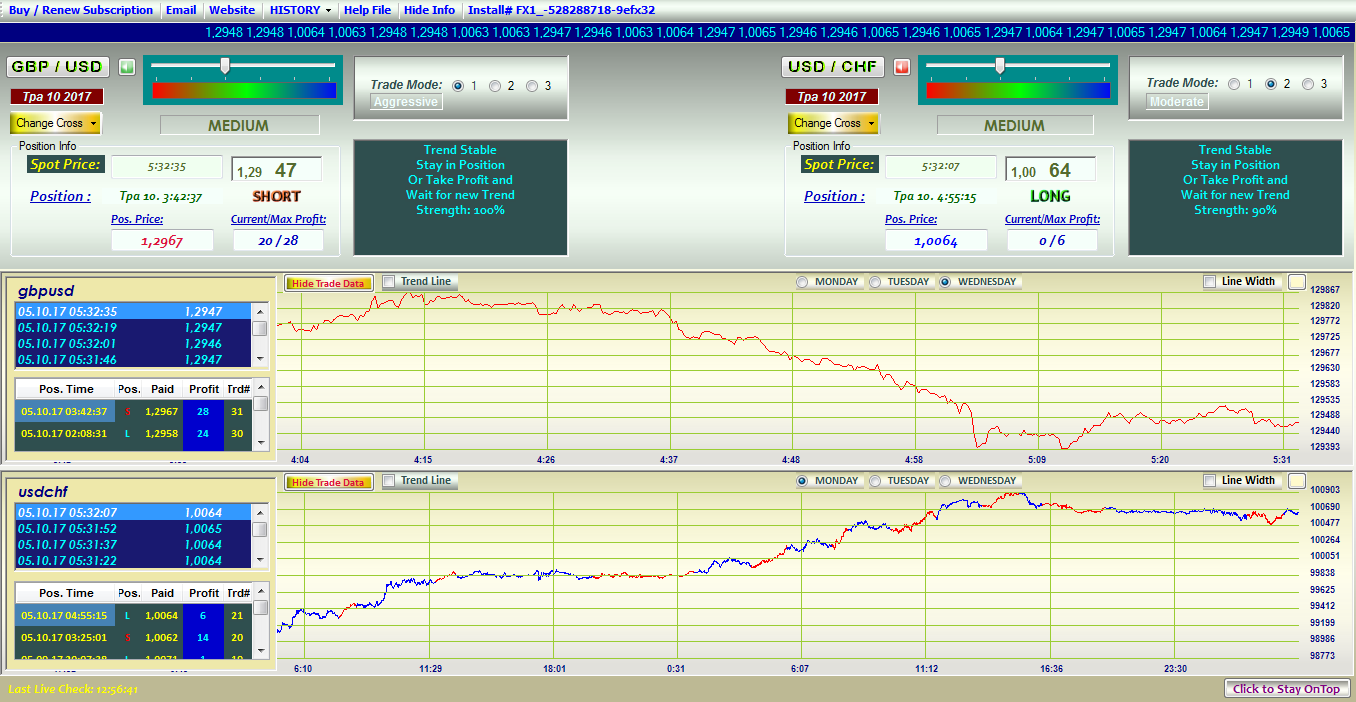Open Change Cross dropdown for GBP / USD
The width and height of the screenshot is (1356, 702).
pyautogui.click(x=56, y=123)
